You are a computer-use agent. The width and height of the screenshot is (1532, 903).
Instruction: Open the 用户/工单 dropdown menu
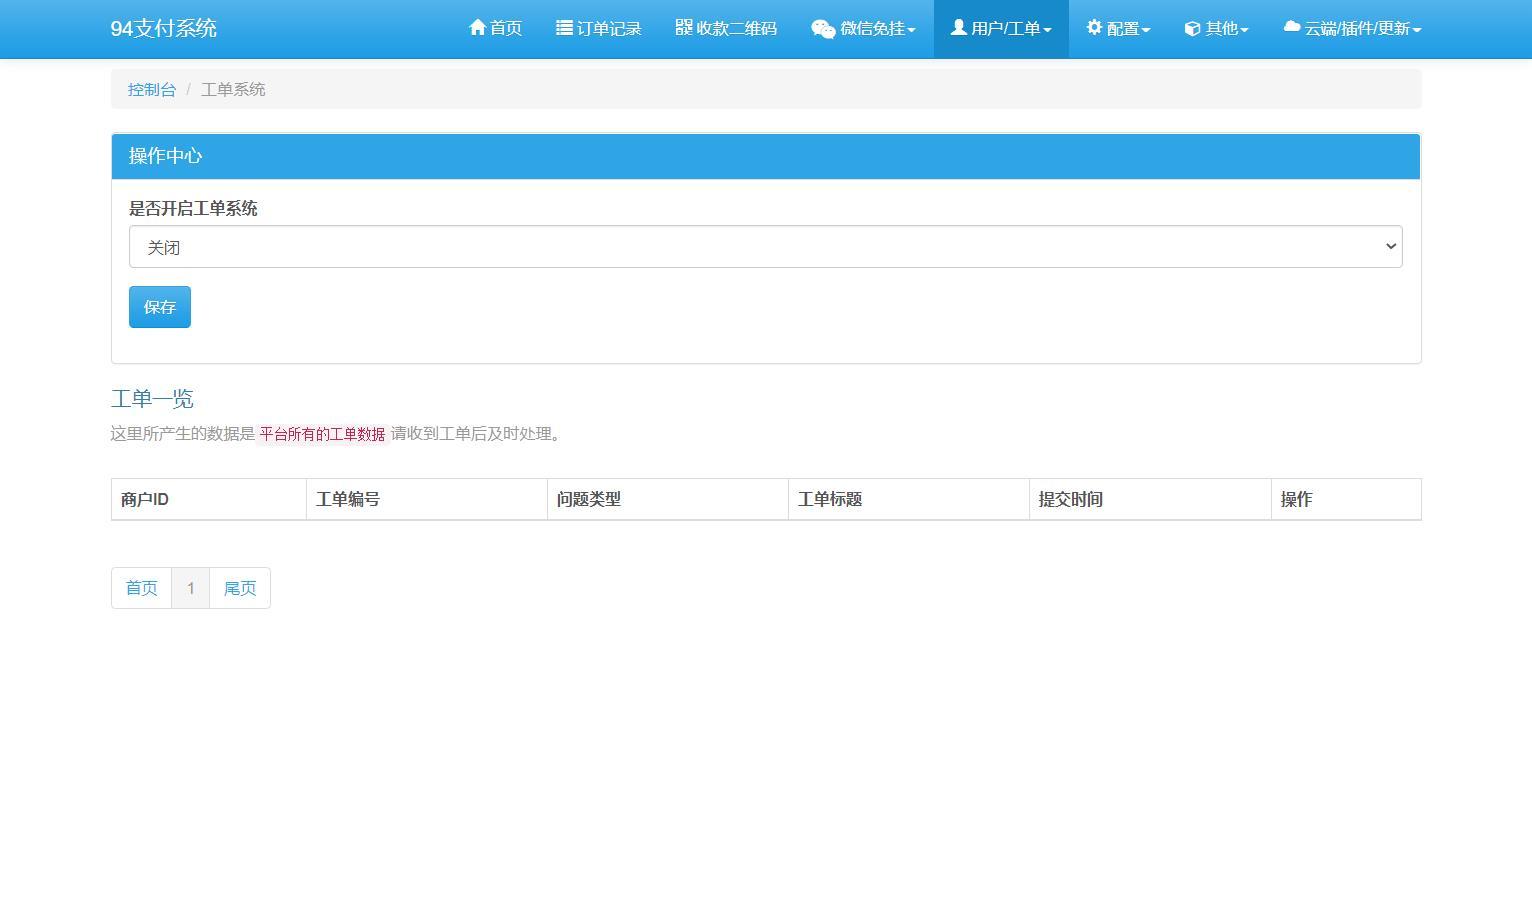(x=1001, y=28)
